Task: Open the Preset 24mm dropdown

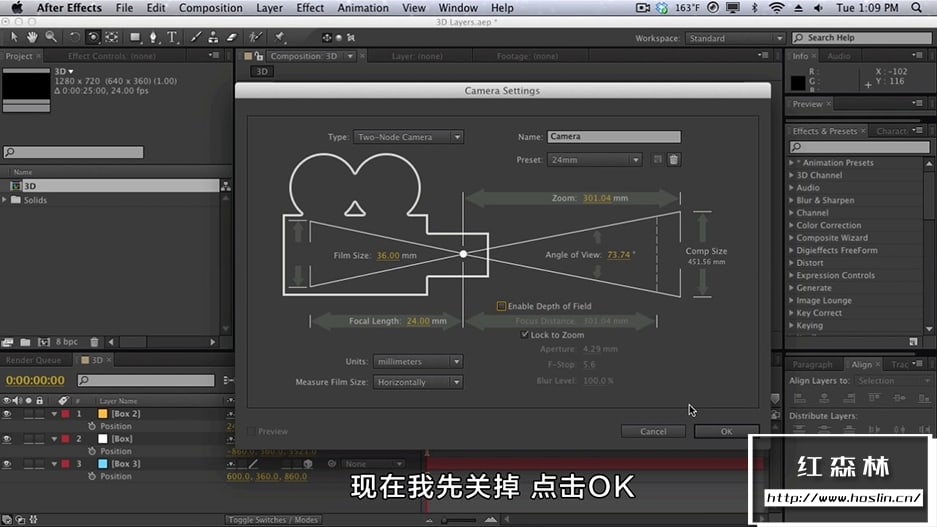Action: click(594, 160)
